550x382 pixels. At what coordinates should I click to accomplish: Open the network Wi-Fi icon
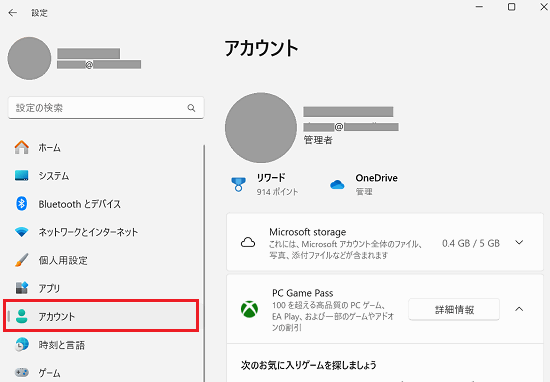22,232
